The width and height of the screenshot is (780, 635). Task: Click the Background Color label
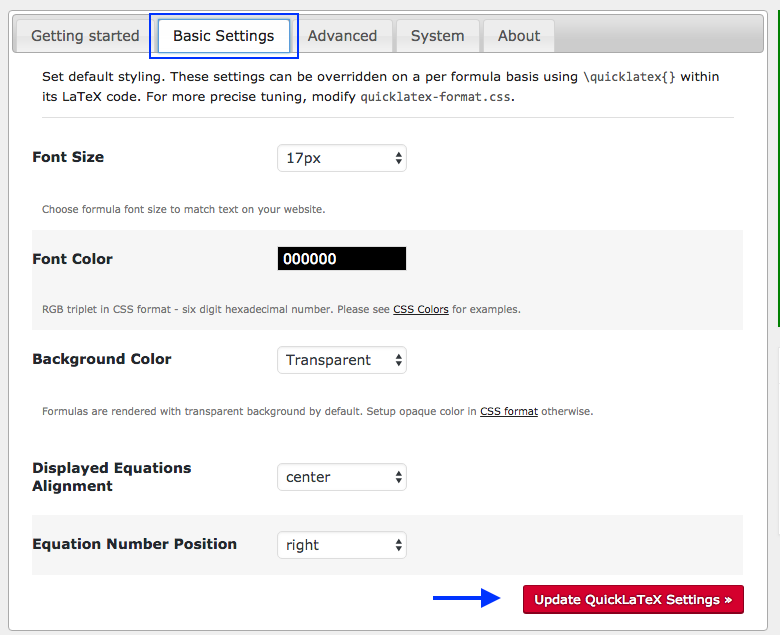(x=102, y=359)
